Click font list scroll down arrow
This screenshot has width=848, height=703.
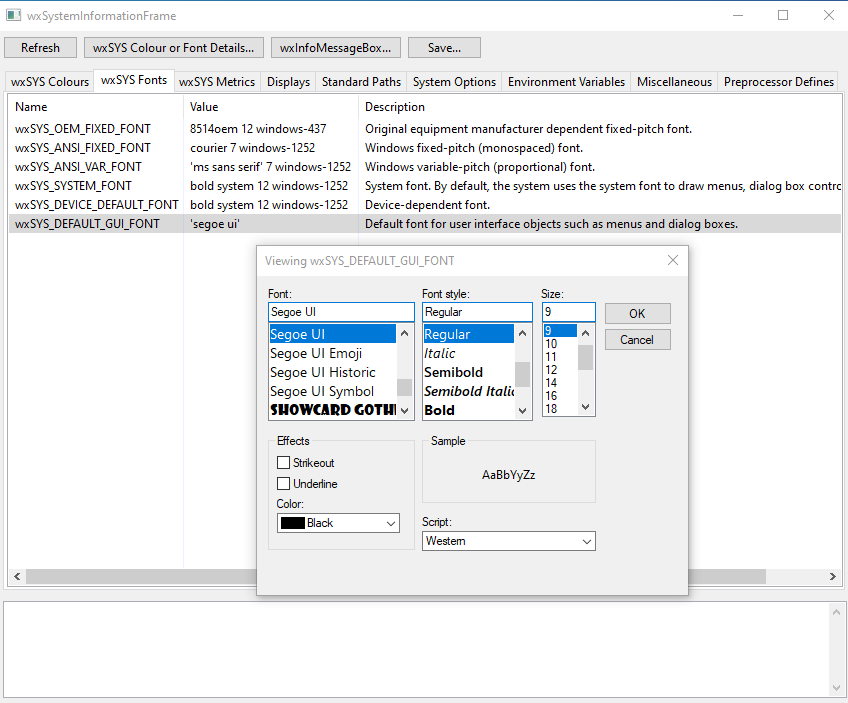[x=405, y=410]
